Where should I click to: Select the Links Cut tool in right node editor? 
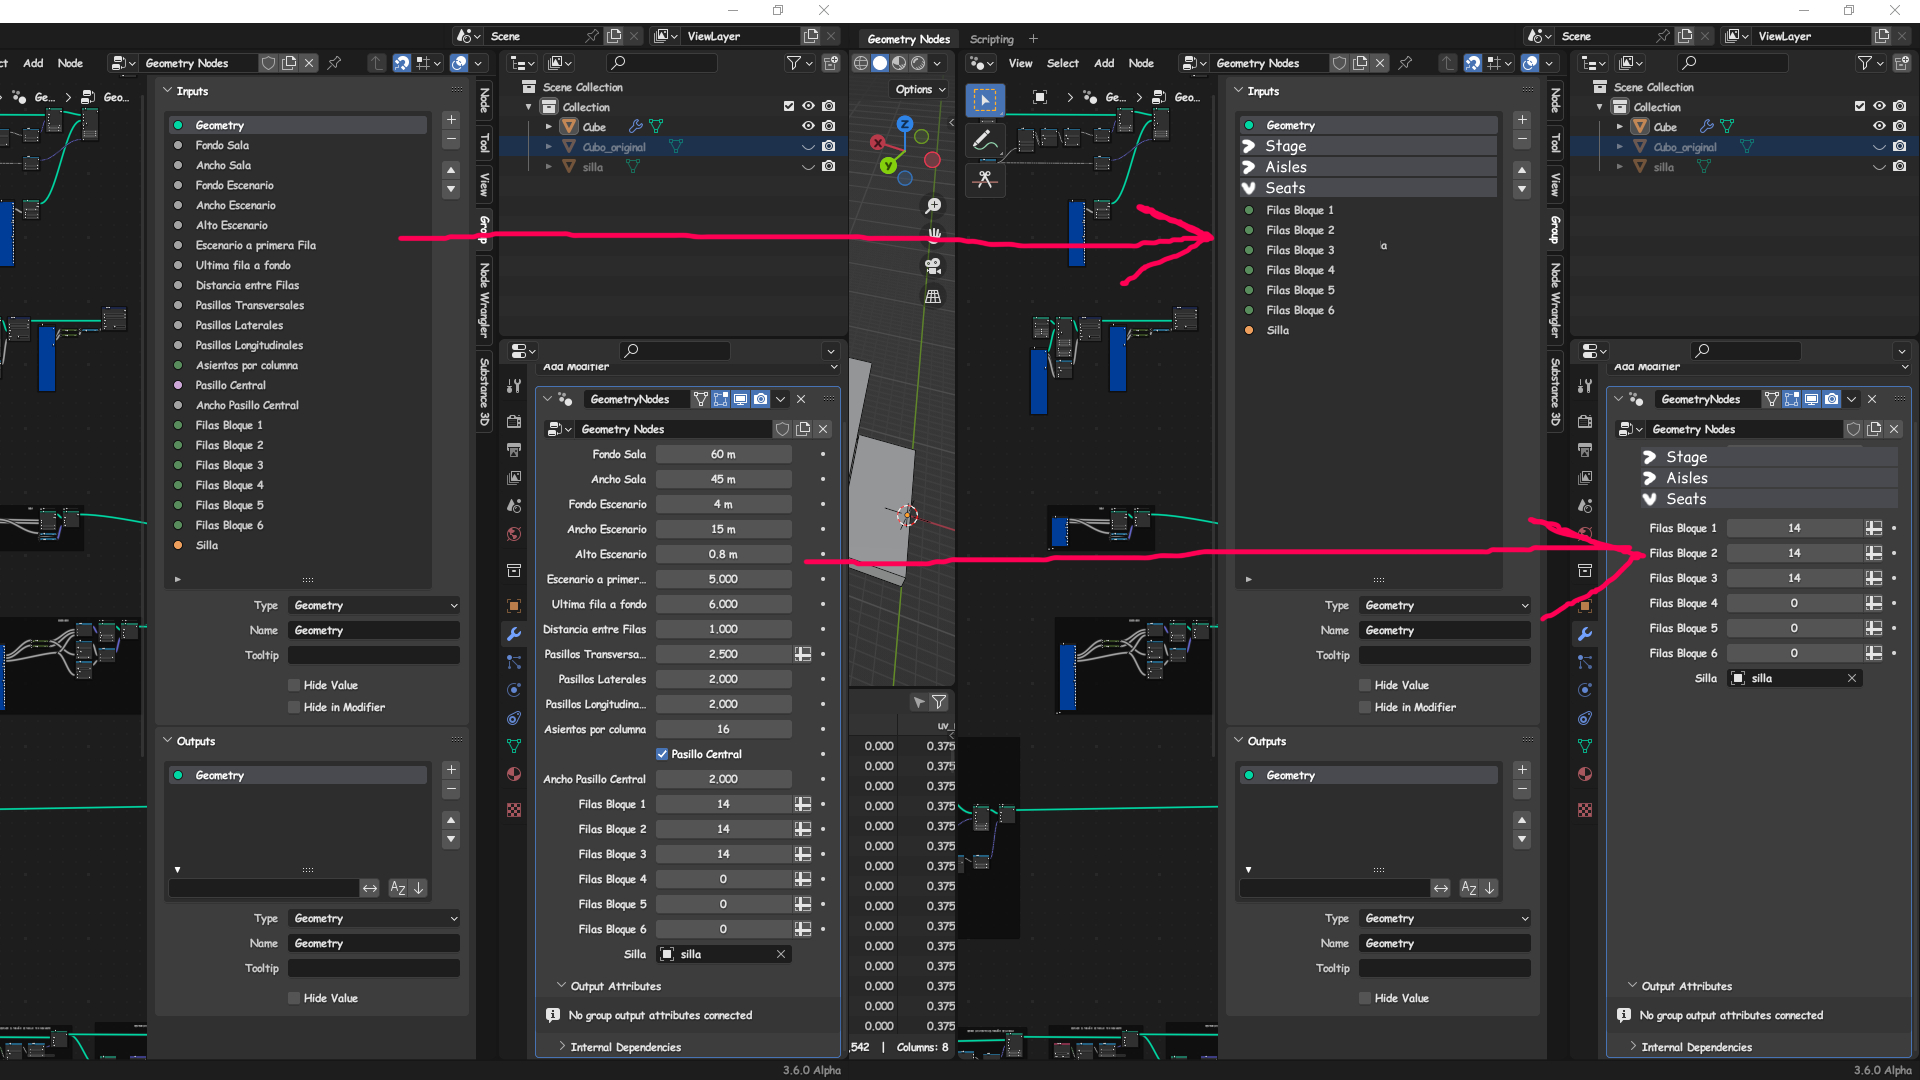(985, 180)
